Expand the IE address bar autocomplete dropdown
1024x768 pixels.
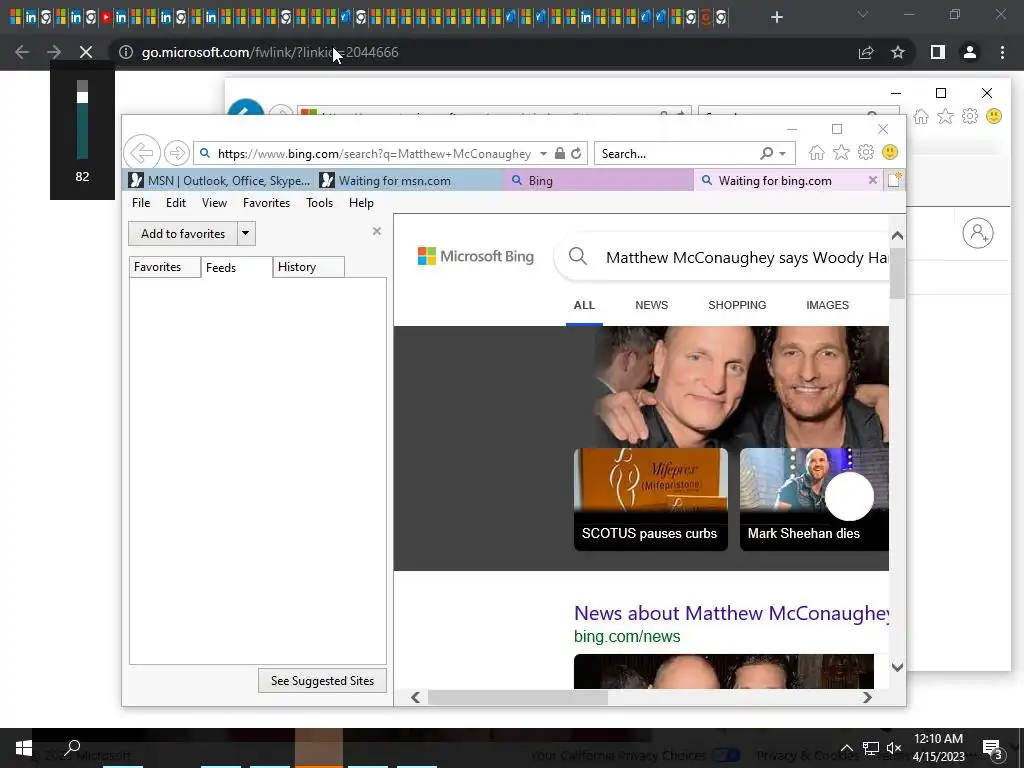point(543,153)
